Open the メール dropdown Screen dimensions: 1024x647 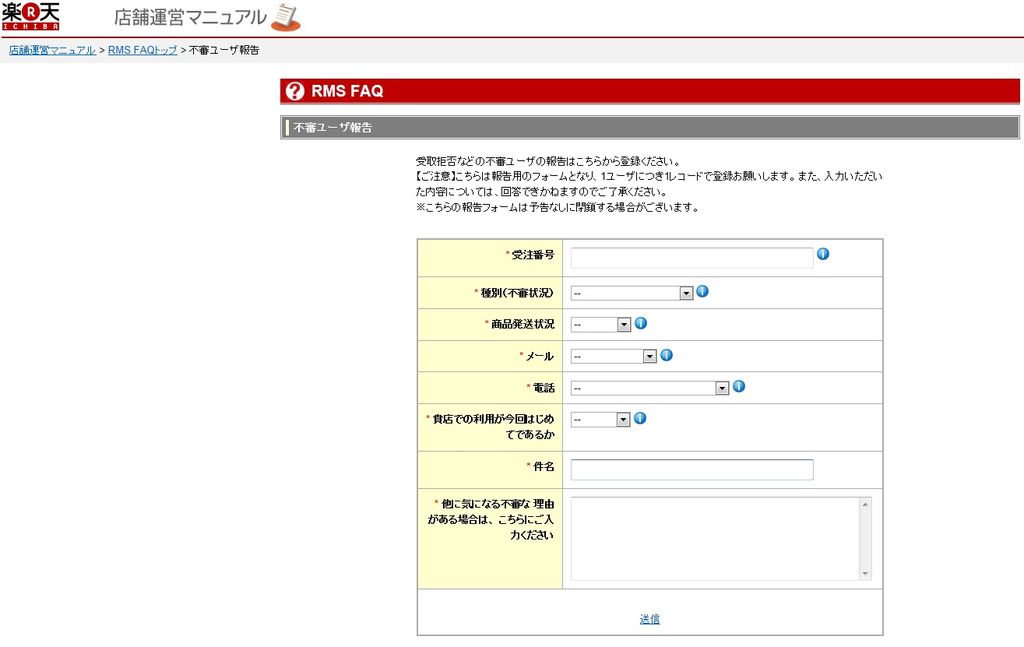point(613,356)
